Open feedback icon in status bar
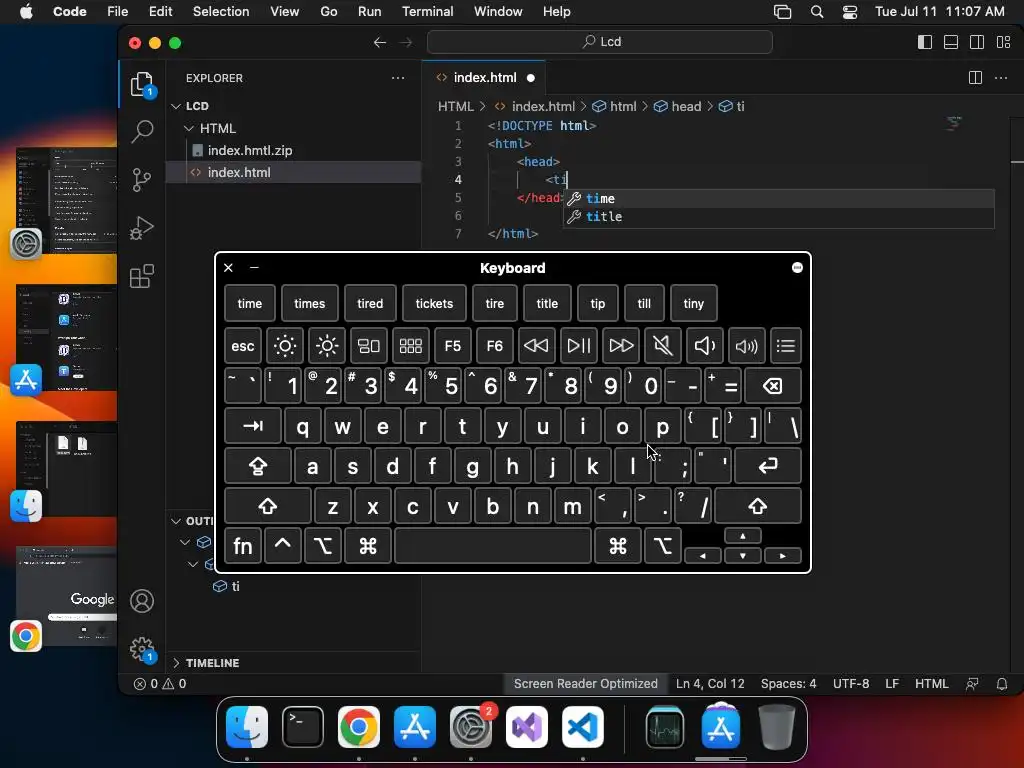Image resolution: width=1024 pixels, height=768 pixels. point(972,684)
